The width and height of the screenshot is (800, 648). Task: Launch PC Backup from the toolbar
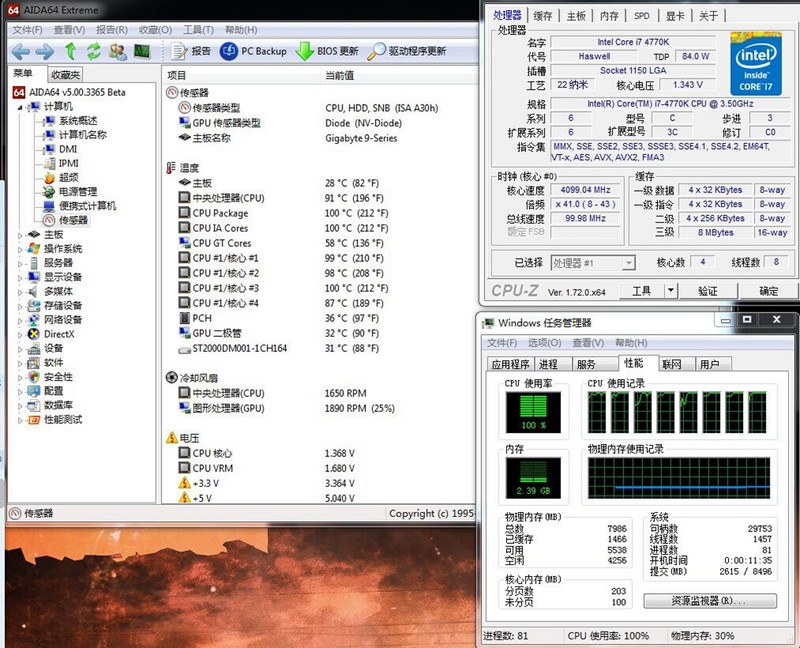pyautogui.click(x=253, y=51)
